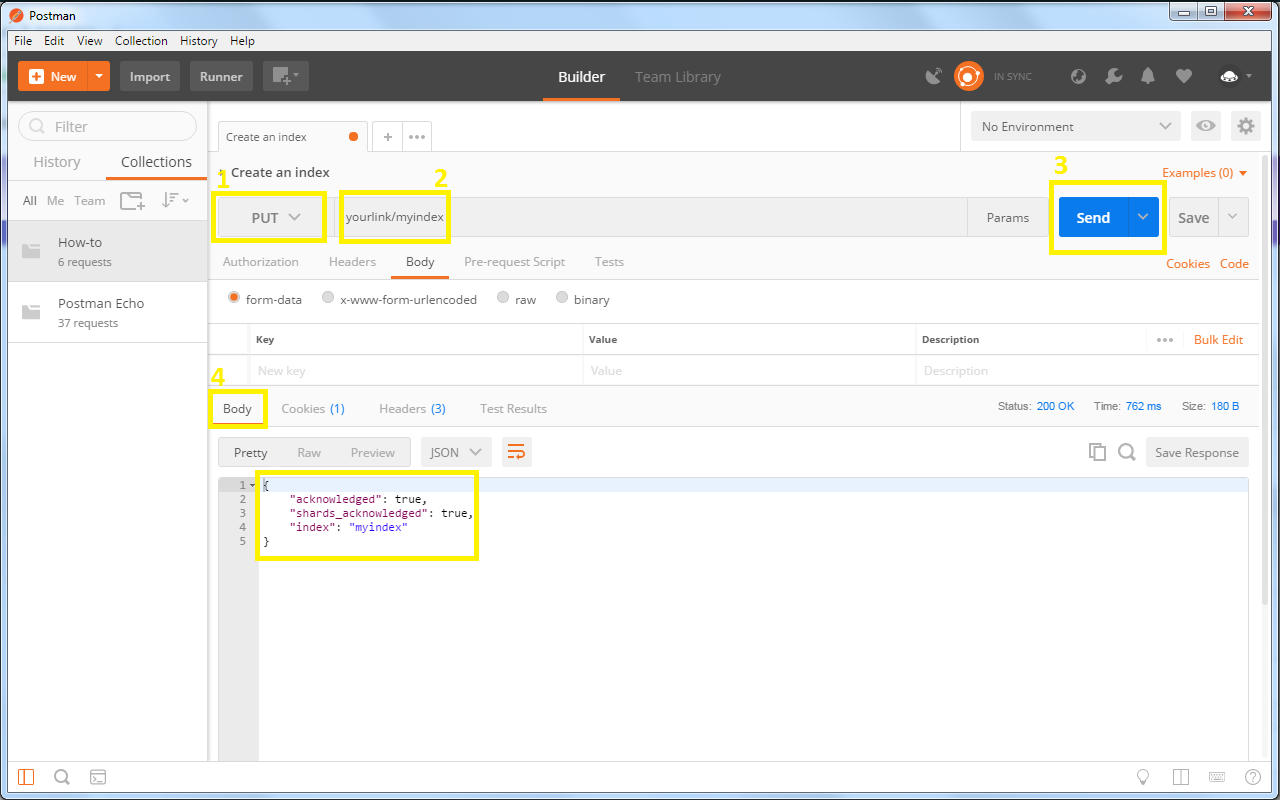Select the raw radio button
The height and width of the screenshot is (800, 1280).
503,298
